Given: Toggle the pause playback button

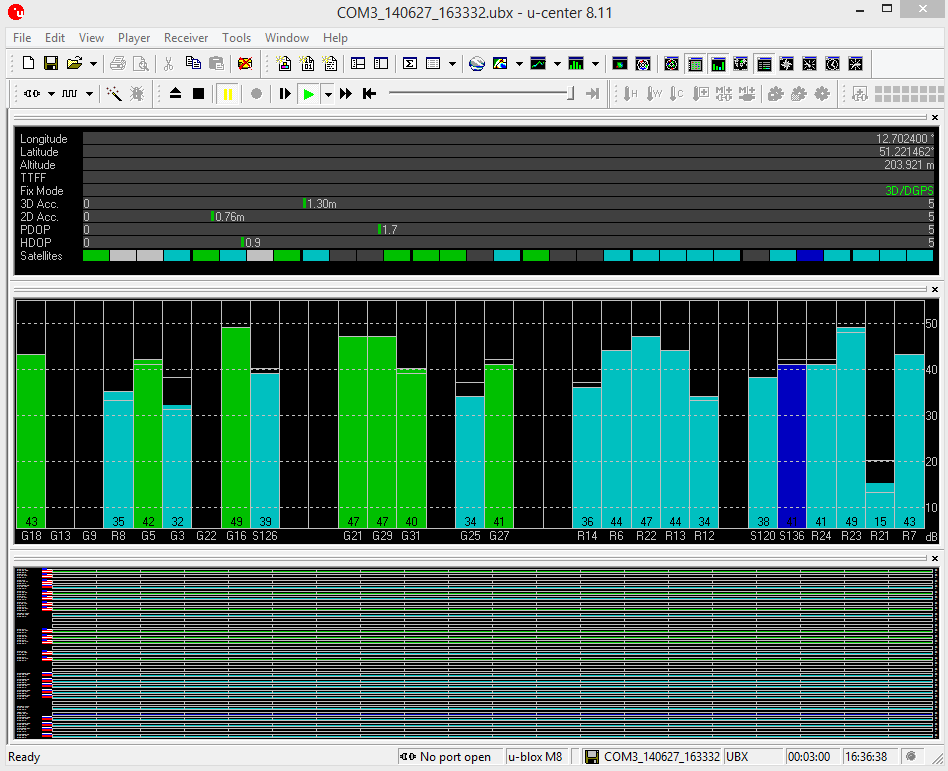Looking at the screenshot, I should [227, 94].
